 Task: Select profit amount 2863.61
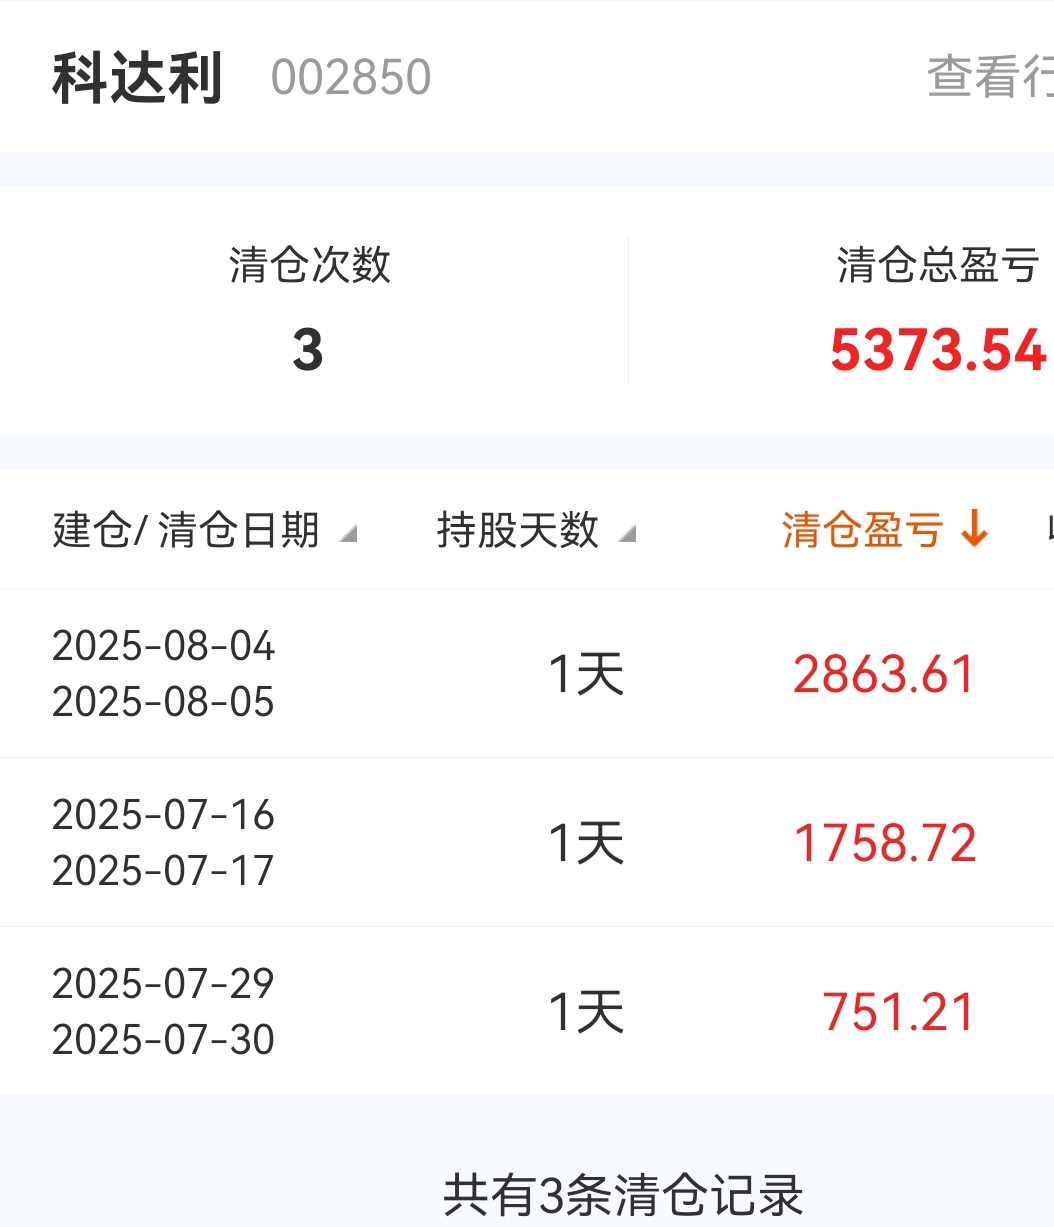[884, 674]
